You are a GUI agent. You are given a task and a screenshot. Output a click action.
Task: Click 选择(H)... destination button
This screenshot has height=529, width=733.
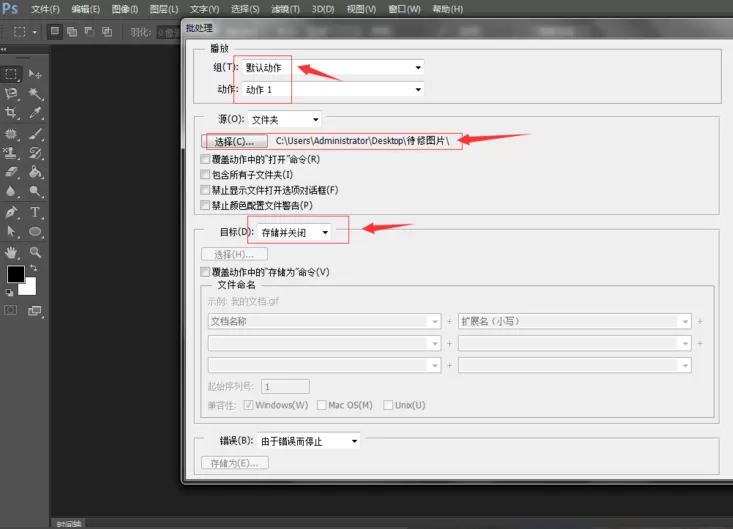(x=234, y=254)
